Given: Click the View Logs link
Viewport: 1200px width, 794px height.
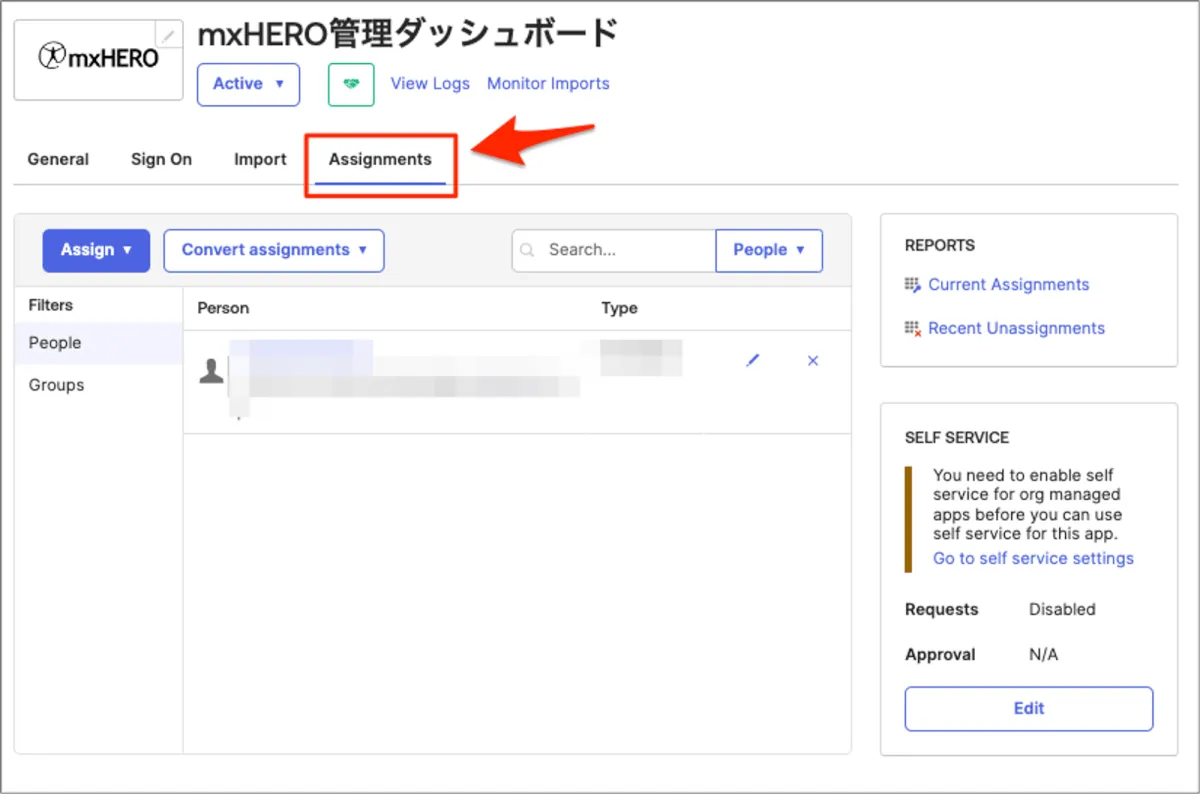Looking at the screenshot, I should [x=430, y=84].
